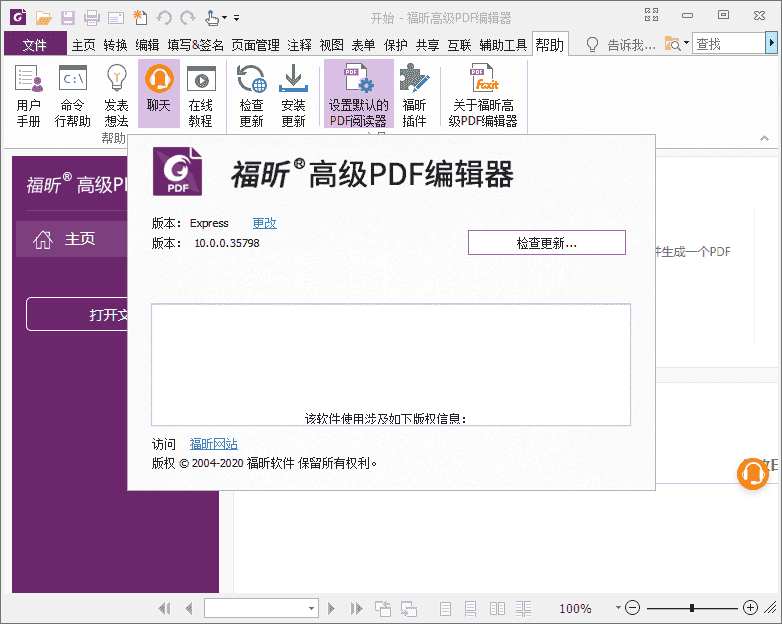Click the Foxit app logo top-left
This screenshot has width=782, height=624.
click(18, 17)
